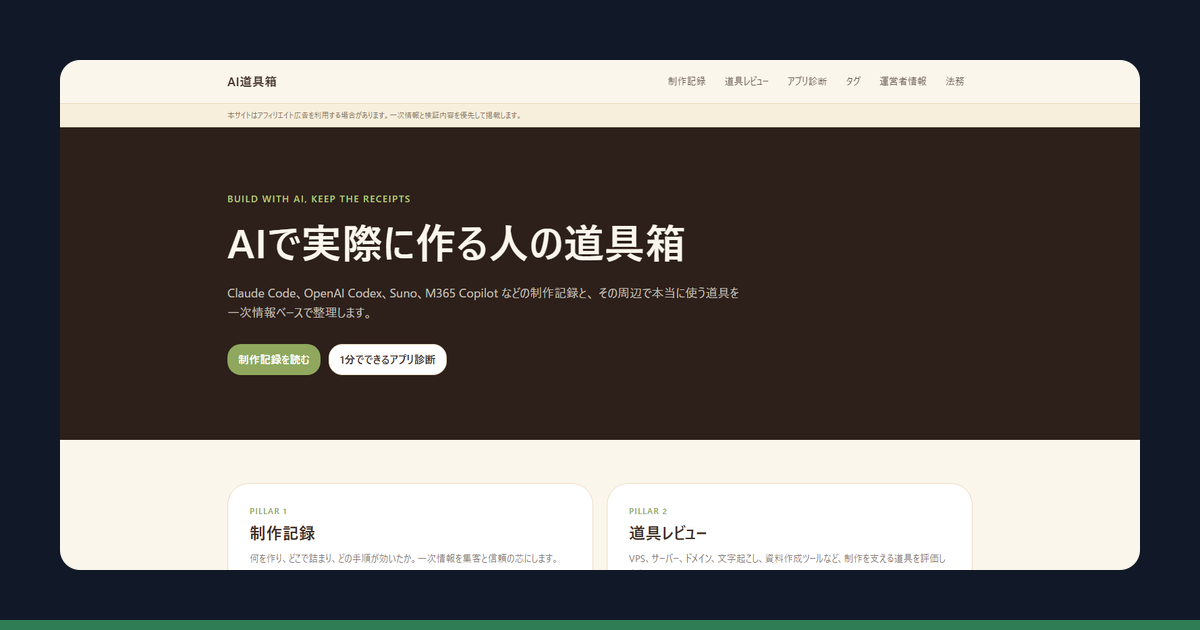The width and height of the screenshot is (1200, 630).
Task: Click the PILLAR 1 label
Action: click(x=268, y=511)
